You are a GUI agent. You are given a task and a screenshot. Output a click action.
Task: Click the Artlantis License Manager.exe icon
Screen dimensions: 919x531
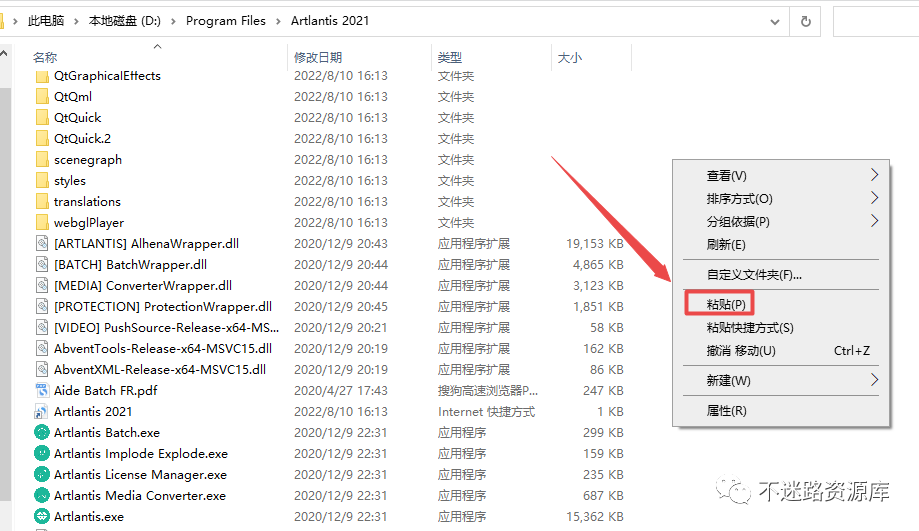42,475
